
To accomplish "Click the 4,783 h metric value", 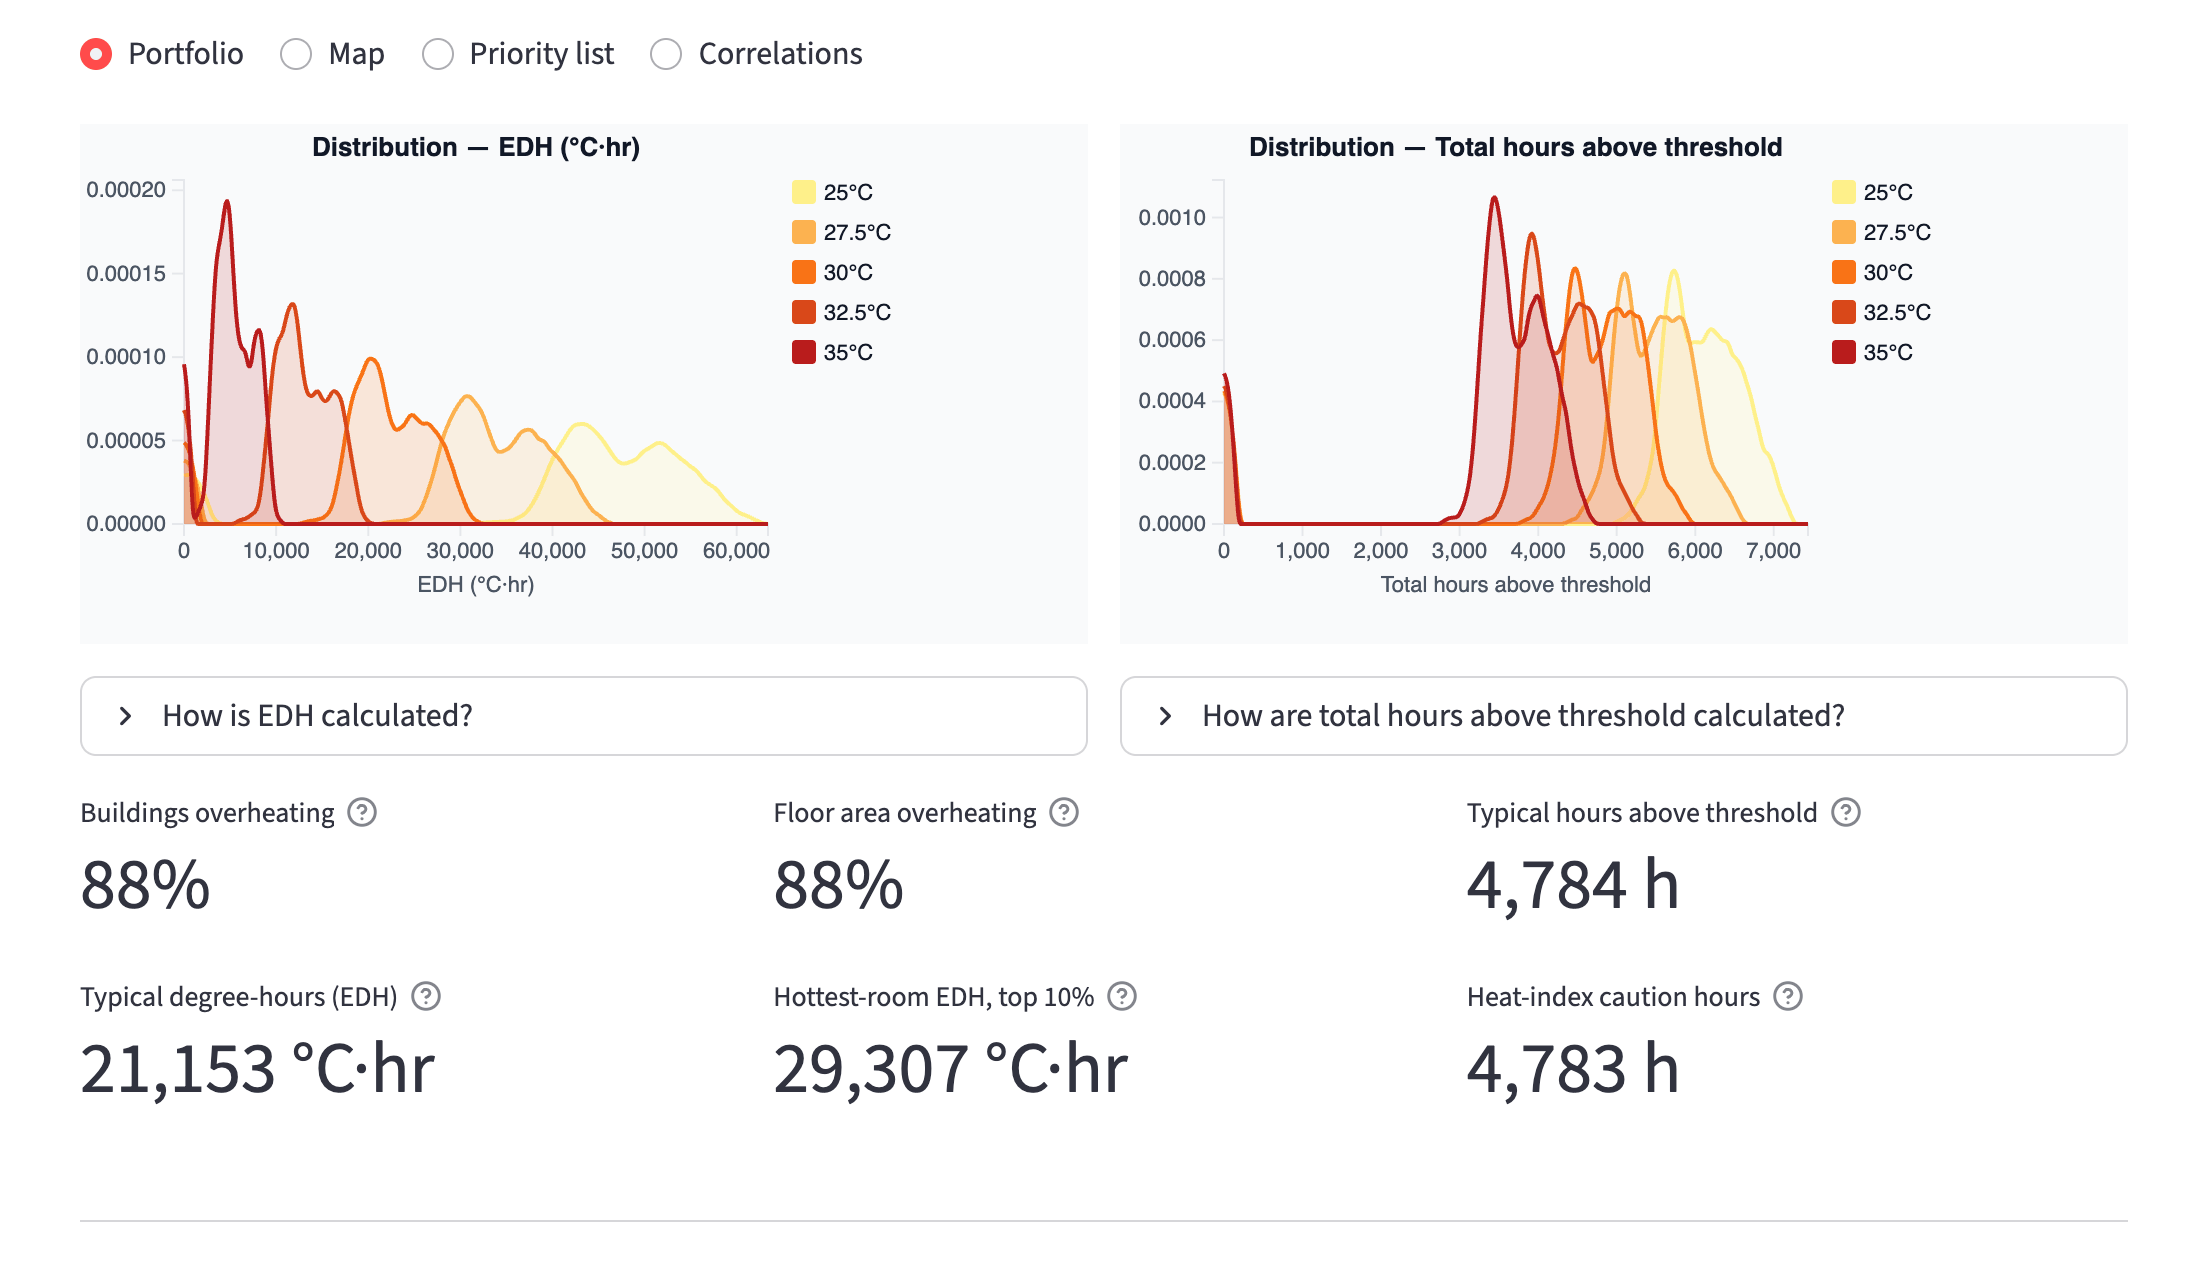I will click(1573, 1070).
